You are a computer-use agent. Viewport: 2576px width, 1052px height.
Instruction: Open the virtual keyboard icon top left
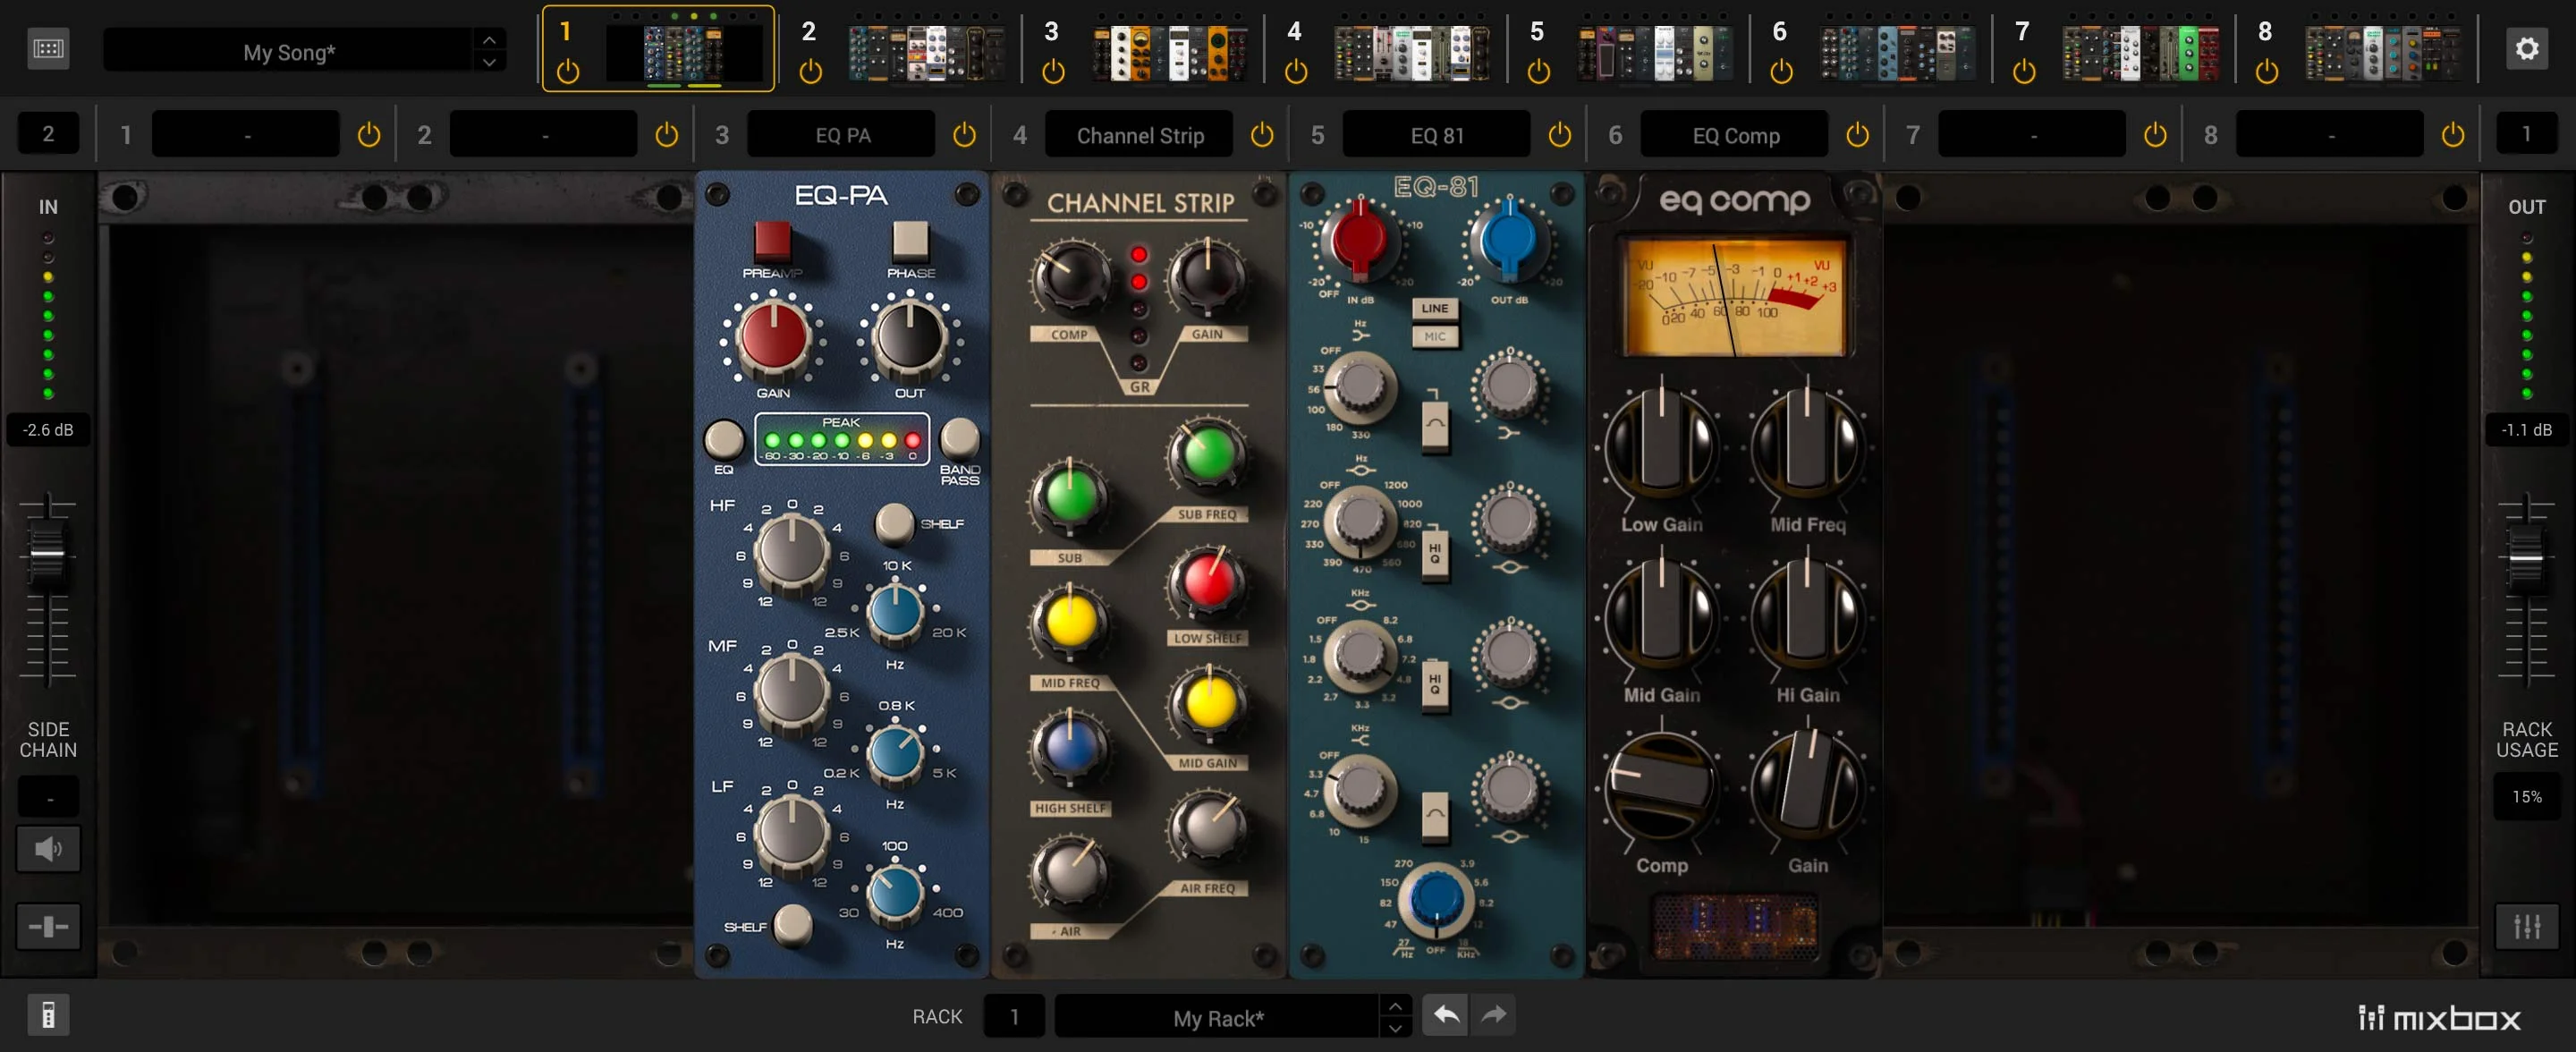48,48
